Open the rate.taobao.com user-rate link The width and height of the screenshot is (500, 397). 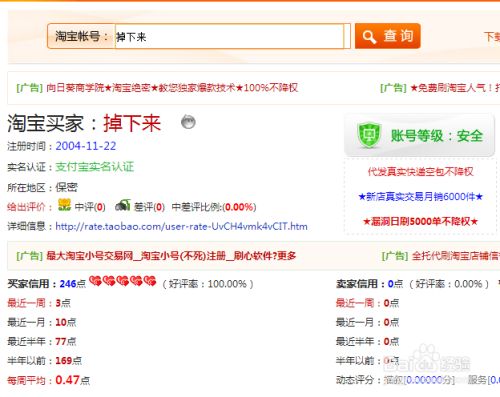tap(181, 227)
